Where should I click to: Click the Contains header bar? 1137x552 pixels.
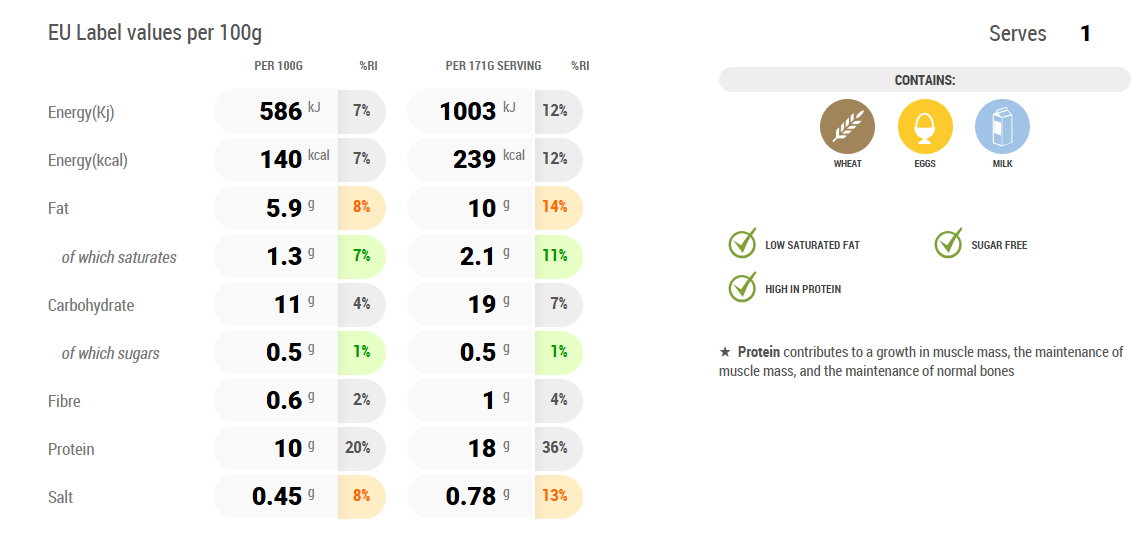pyautogui.click(x=924, y=80)
